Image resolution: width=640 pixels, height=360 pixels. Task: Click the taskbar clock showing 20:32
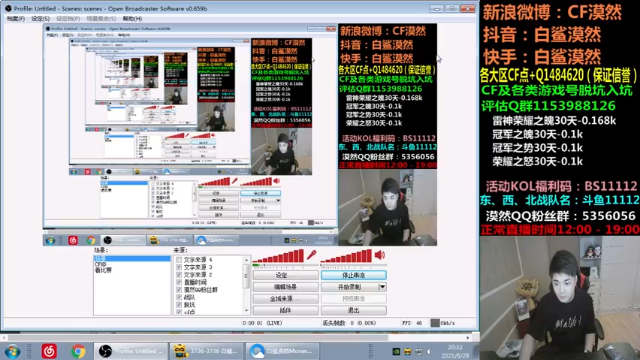455,351
